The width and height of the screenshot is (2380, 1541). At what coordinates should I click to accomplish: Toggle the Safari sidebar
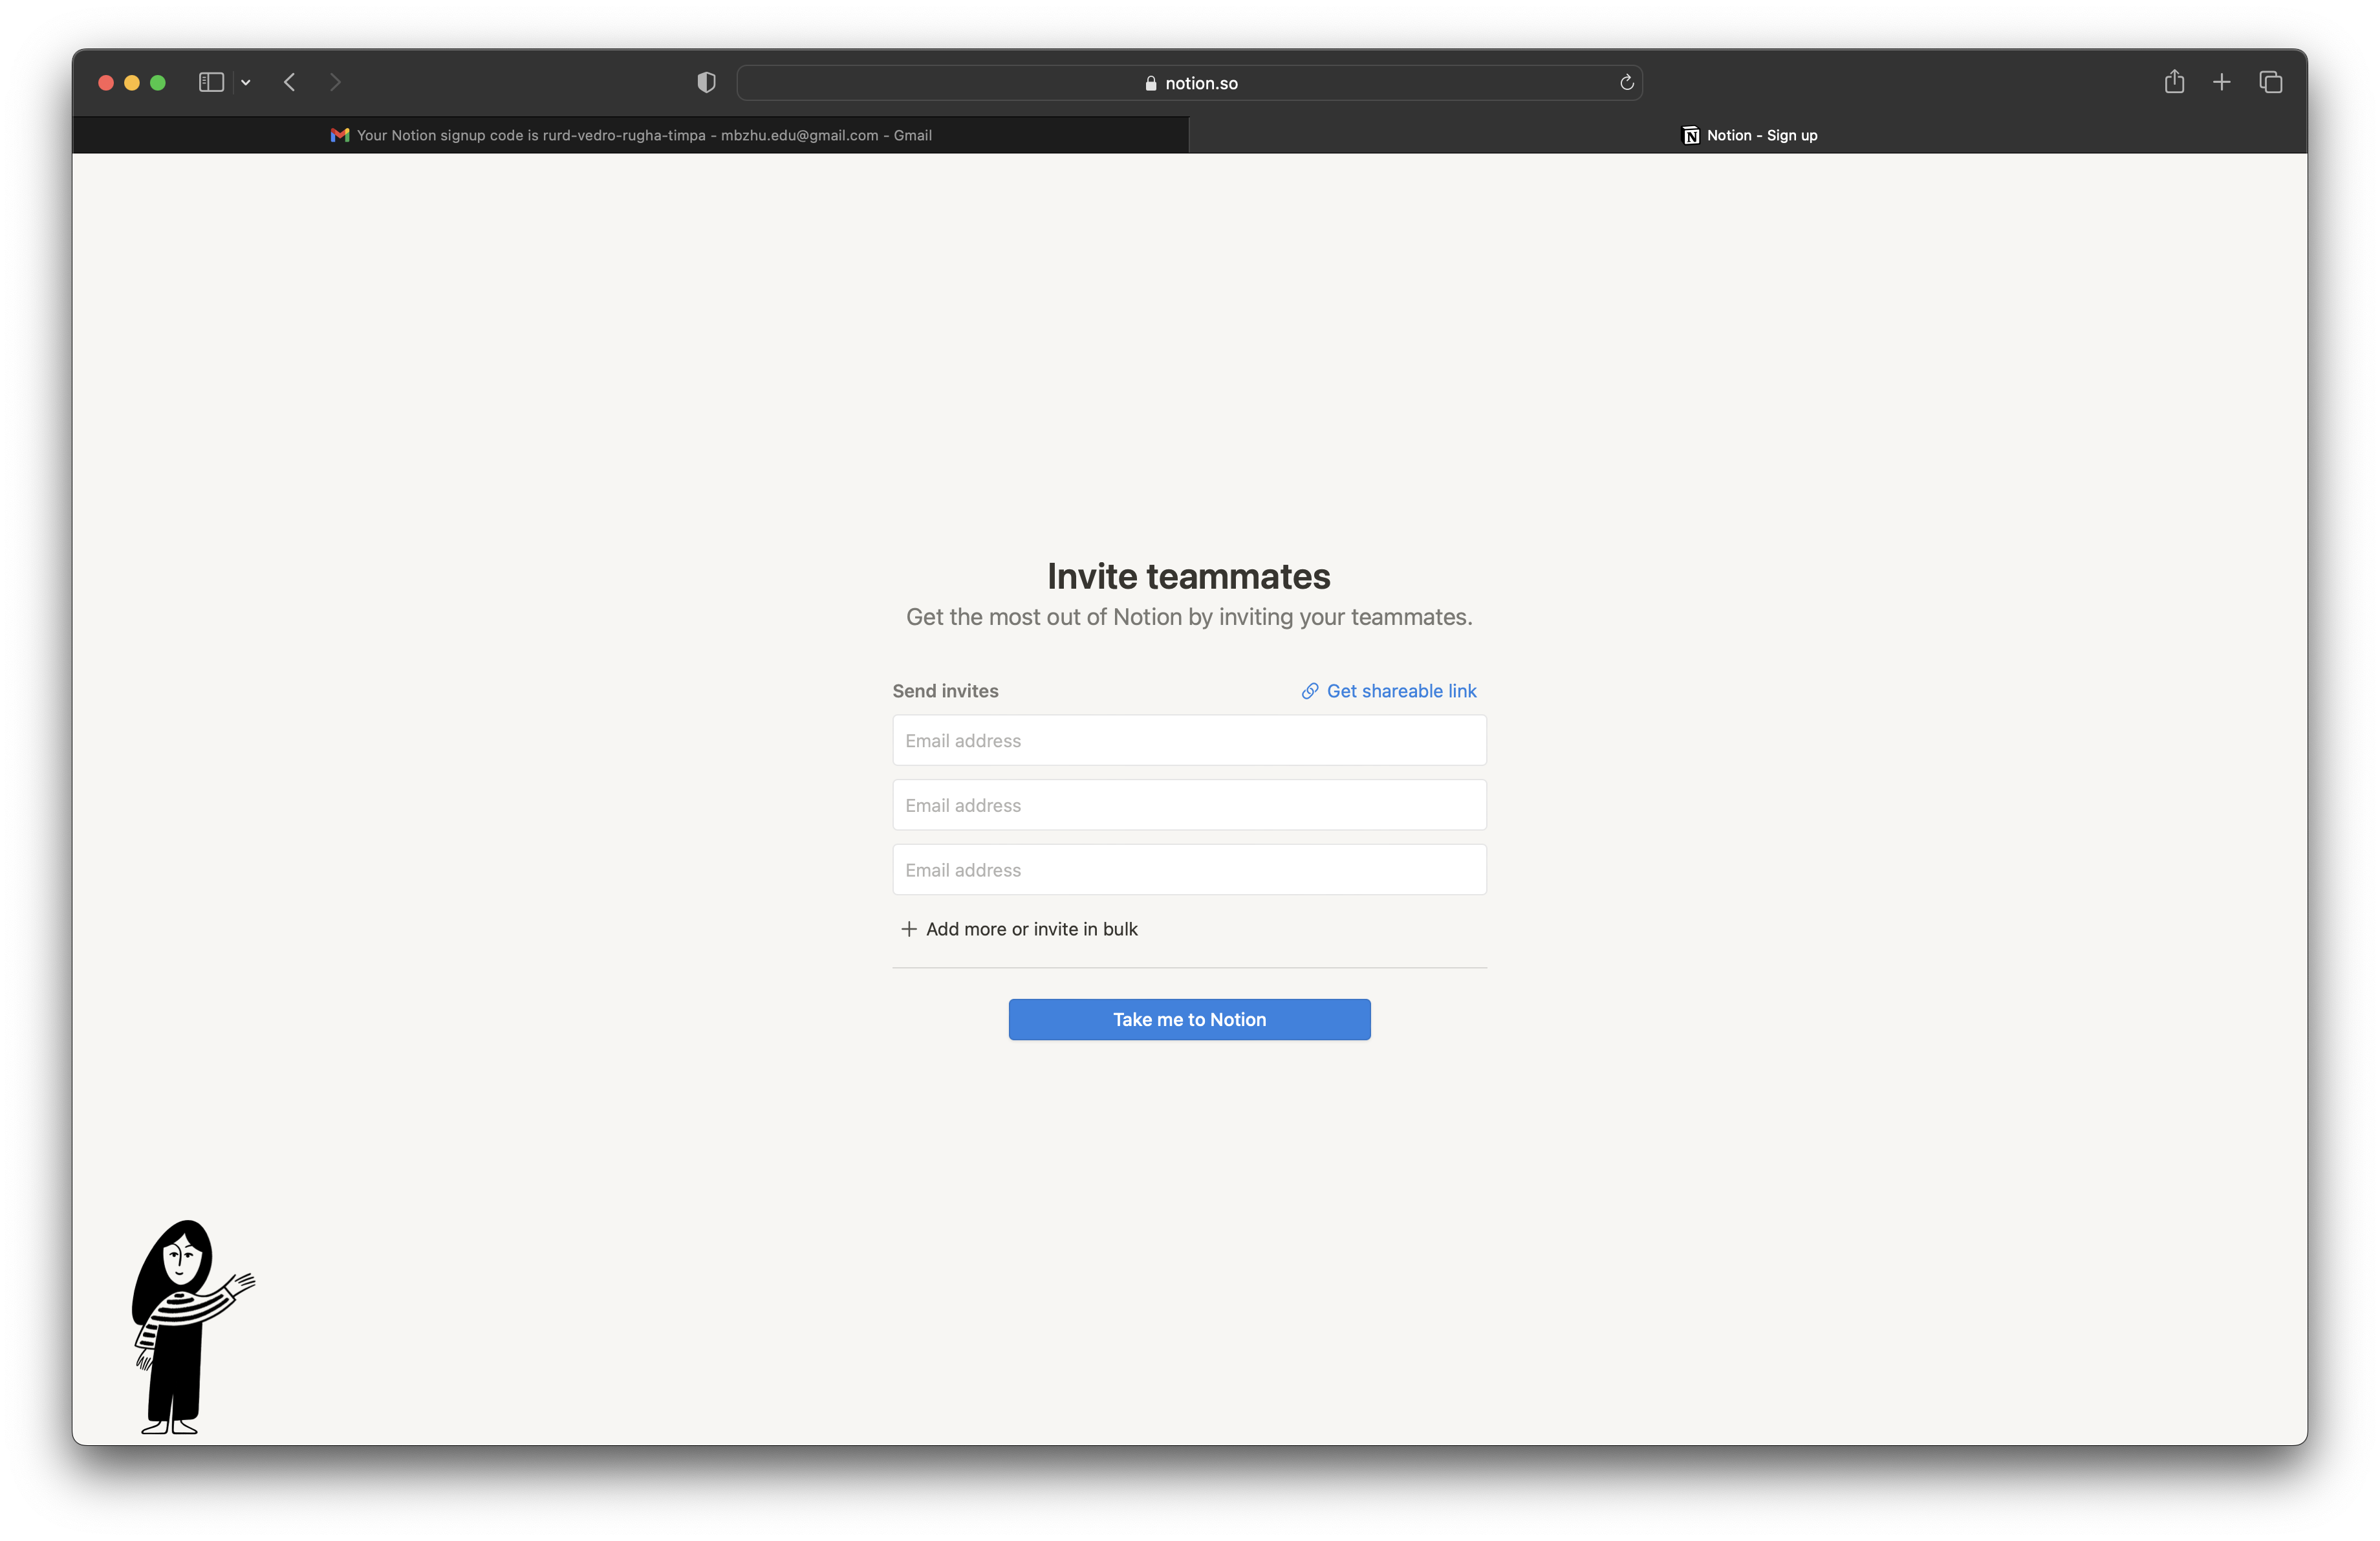[210, 82]
